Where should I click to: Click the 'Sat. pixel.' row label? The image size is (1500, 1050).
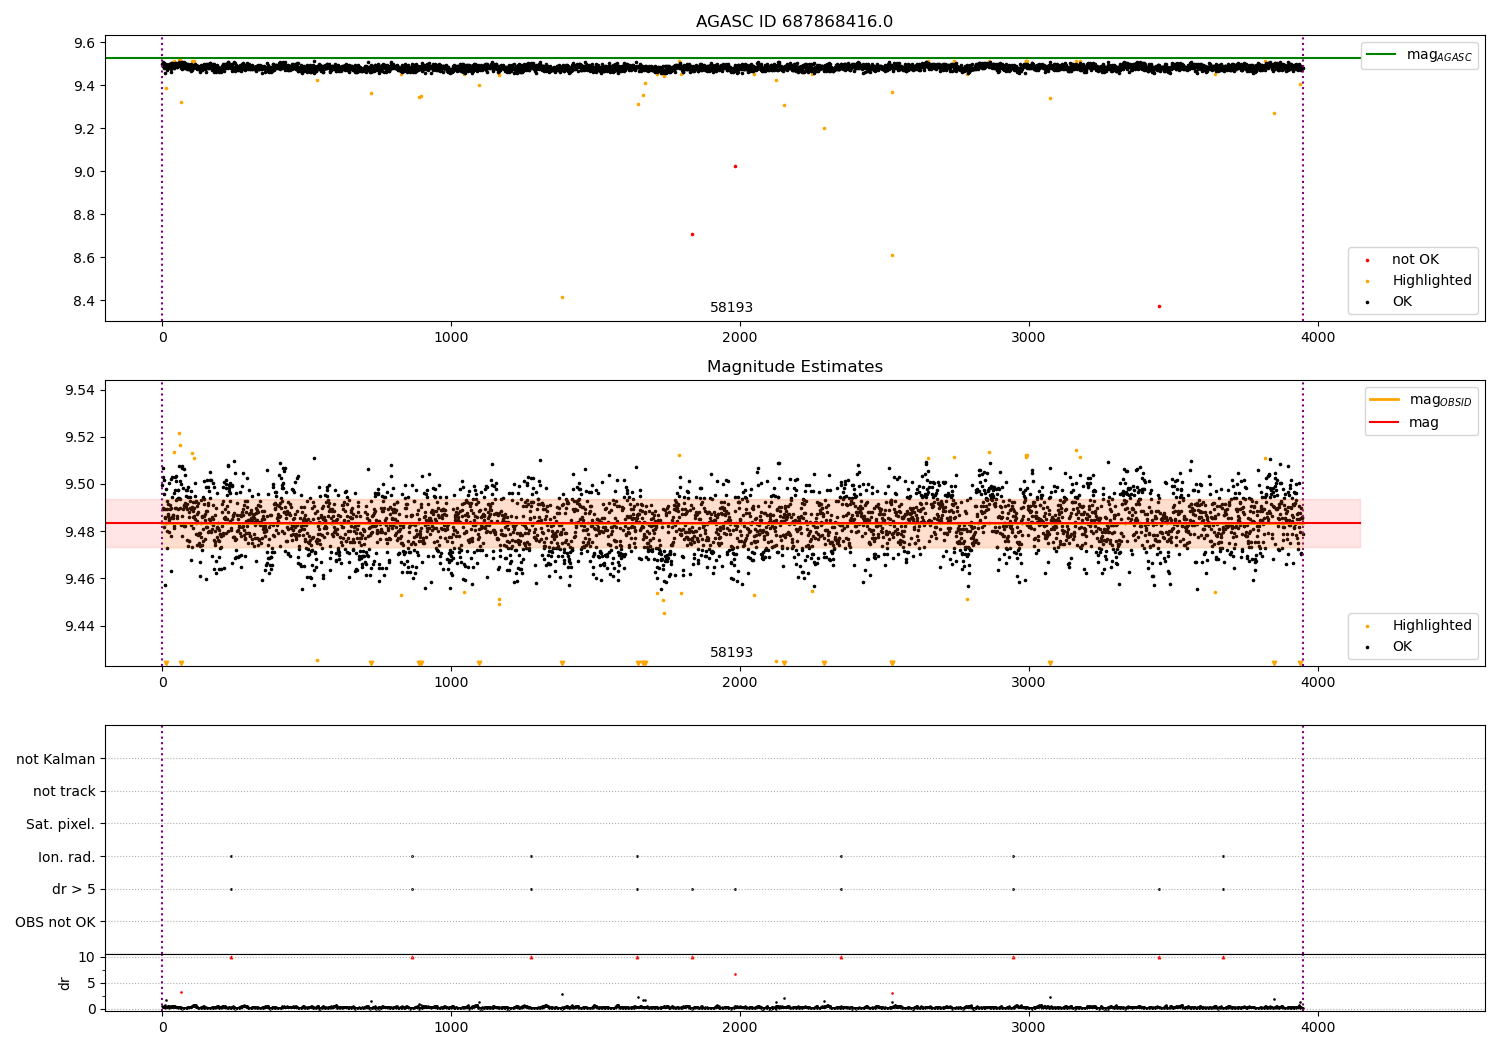[x=61, y=824]
